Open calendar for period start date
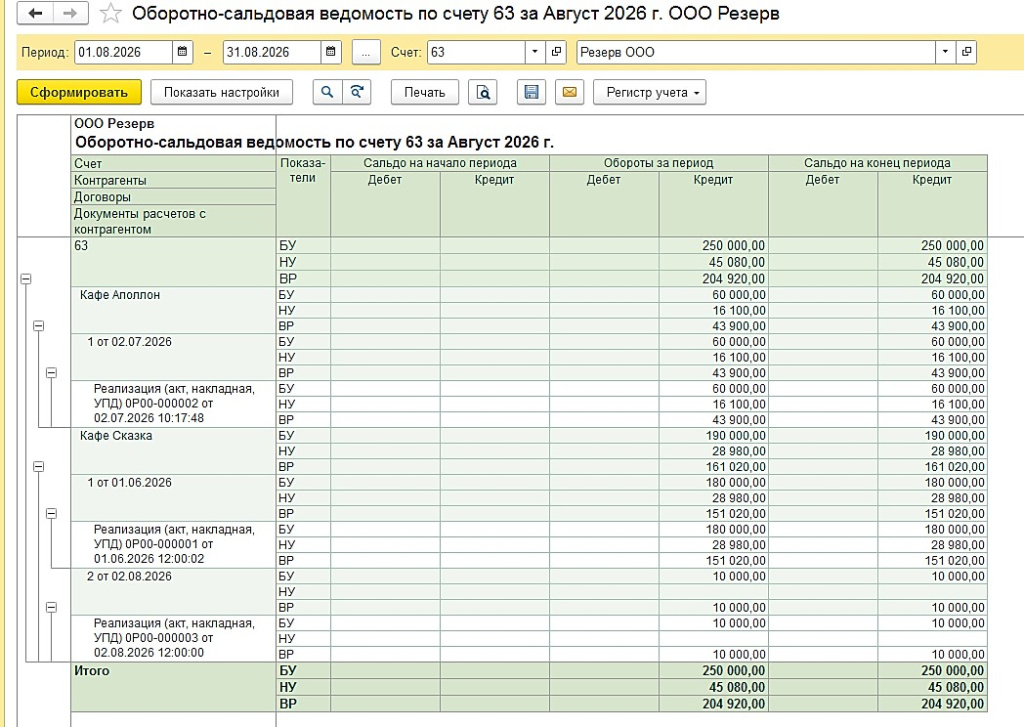Screen dimensions: 1024x727 coord(182,52)
